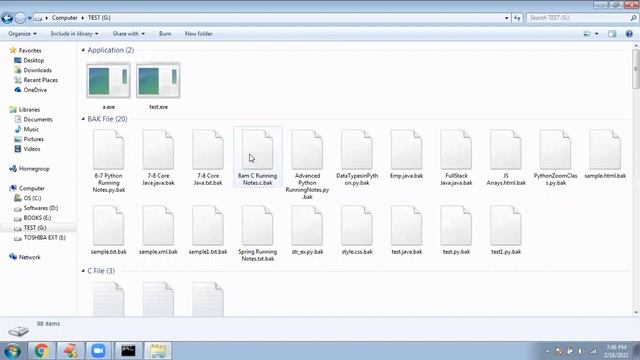This screenshot has height=360, width=640.
Task: Refresh the TEST (G:) folder view
Action: pyautogui.click(x=517, y=18)
